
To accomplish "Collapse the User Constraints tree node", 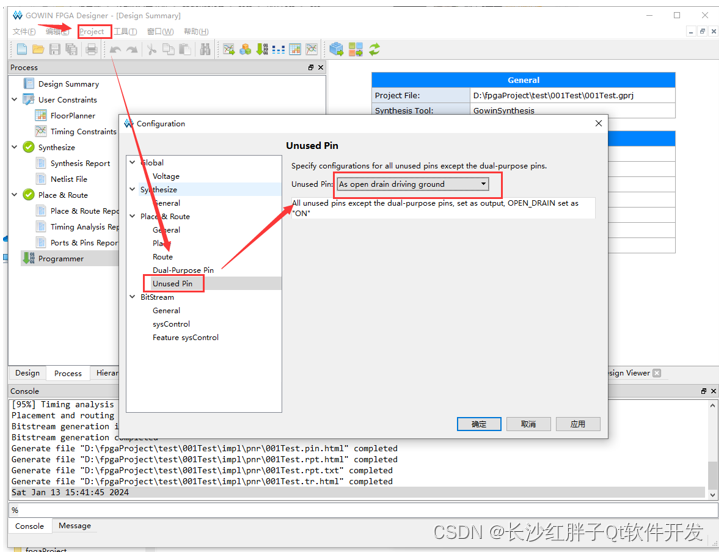I will tap(15, 99).
